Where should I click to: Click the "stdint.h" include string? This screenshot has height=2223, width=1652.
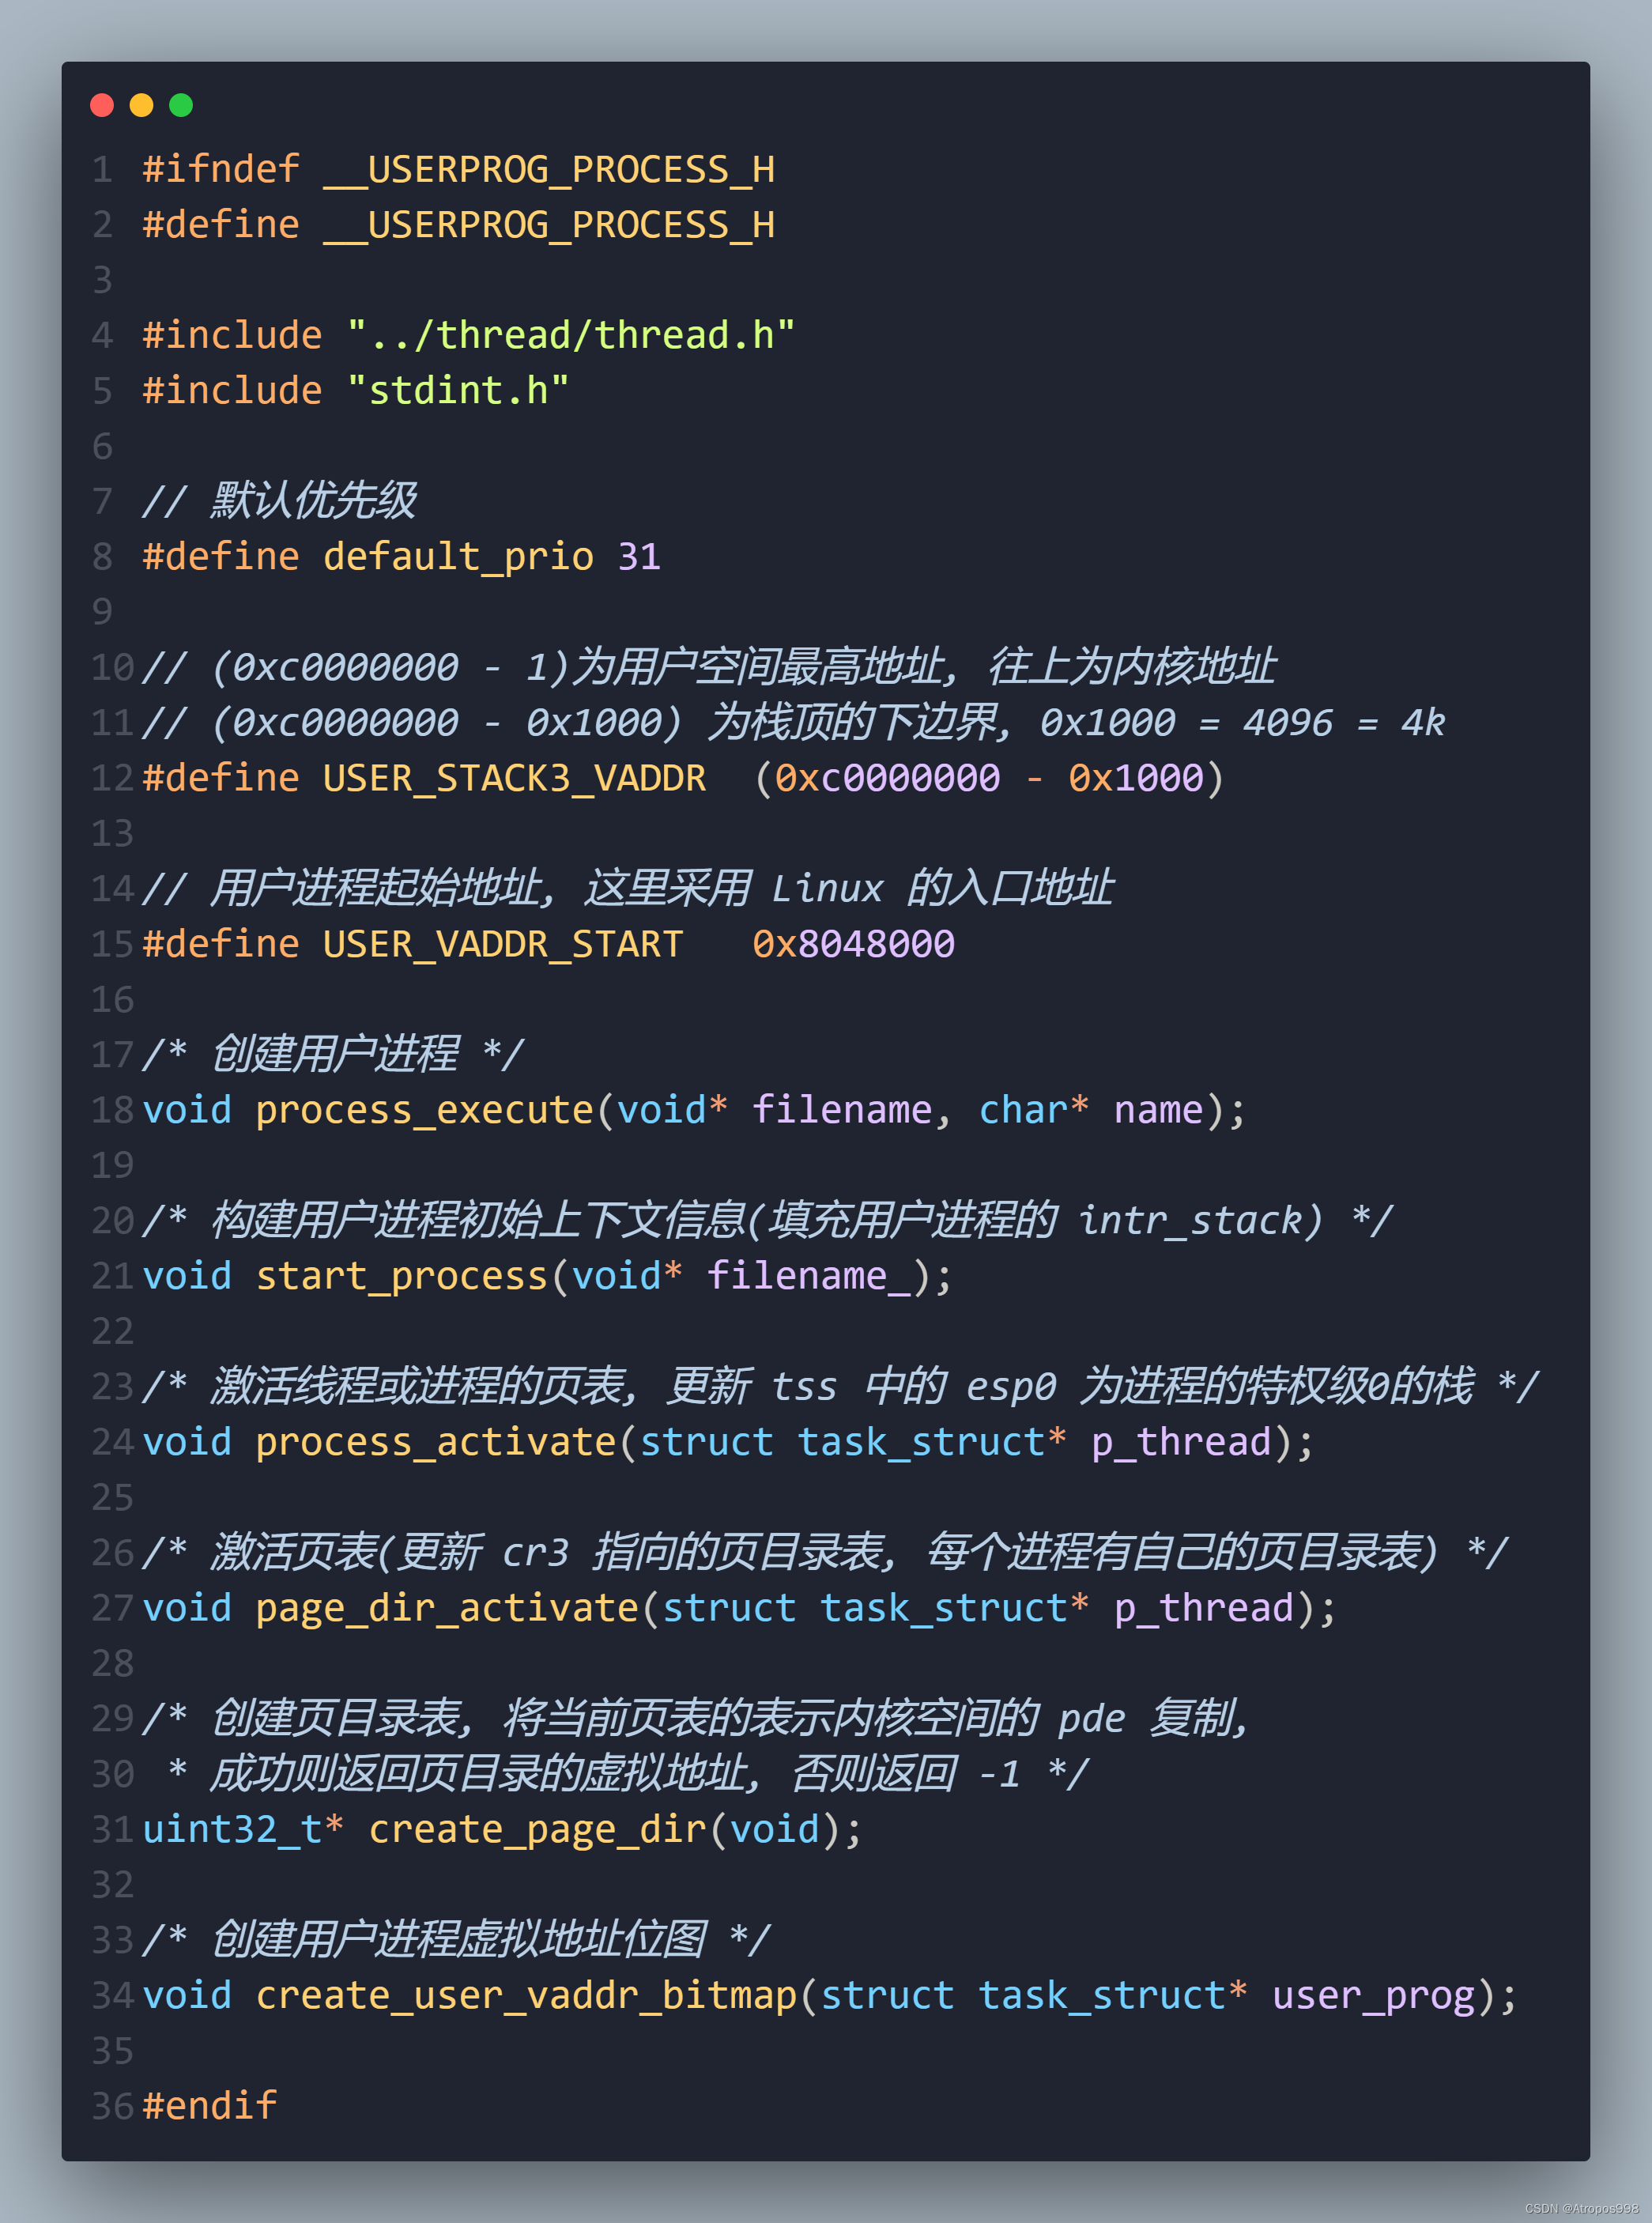(x=458, y=390)
